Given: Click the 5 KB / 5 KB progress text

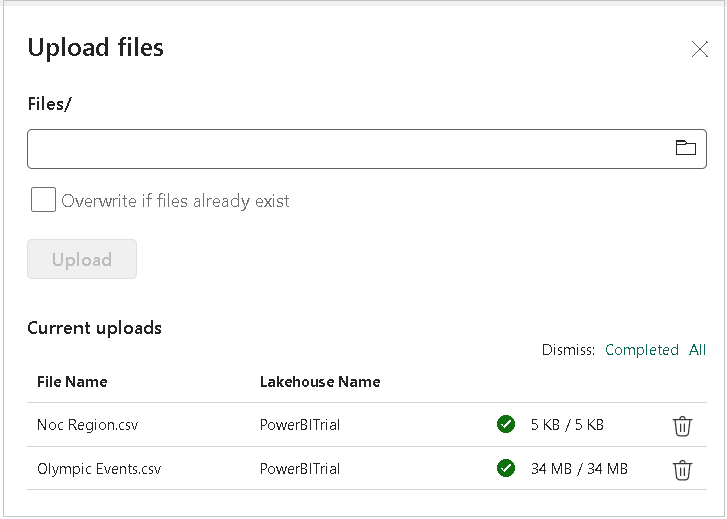Looking at the screenshot, I should click(x=567, y=425).
